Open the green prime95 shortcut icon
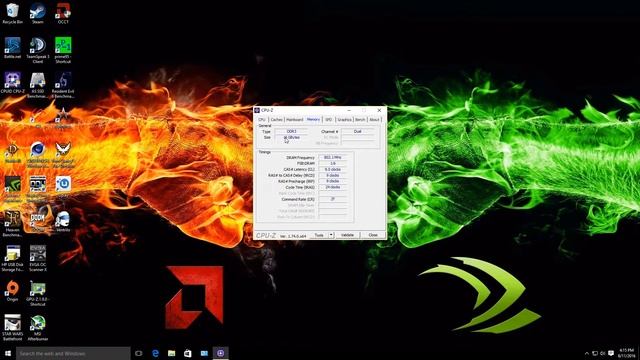640x360 pixels. point(63,50)
